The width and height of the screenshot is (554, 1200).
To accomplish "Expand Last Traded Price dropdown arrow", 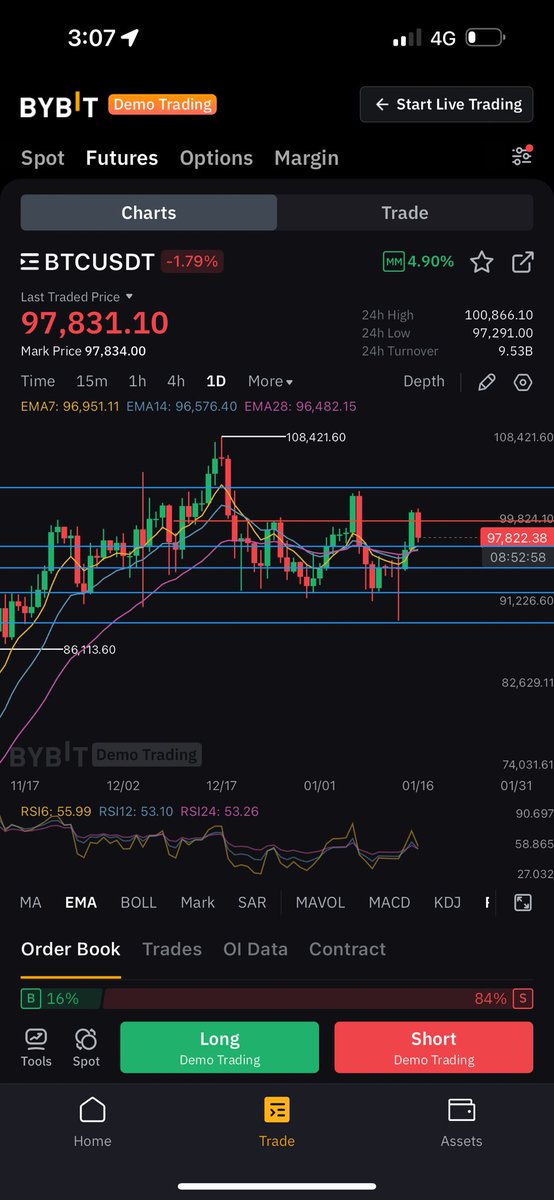I will click(x=129, y=297).
